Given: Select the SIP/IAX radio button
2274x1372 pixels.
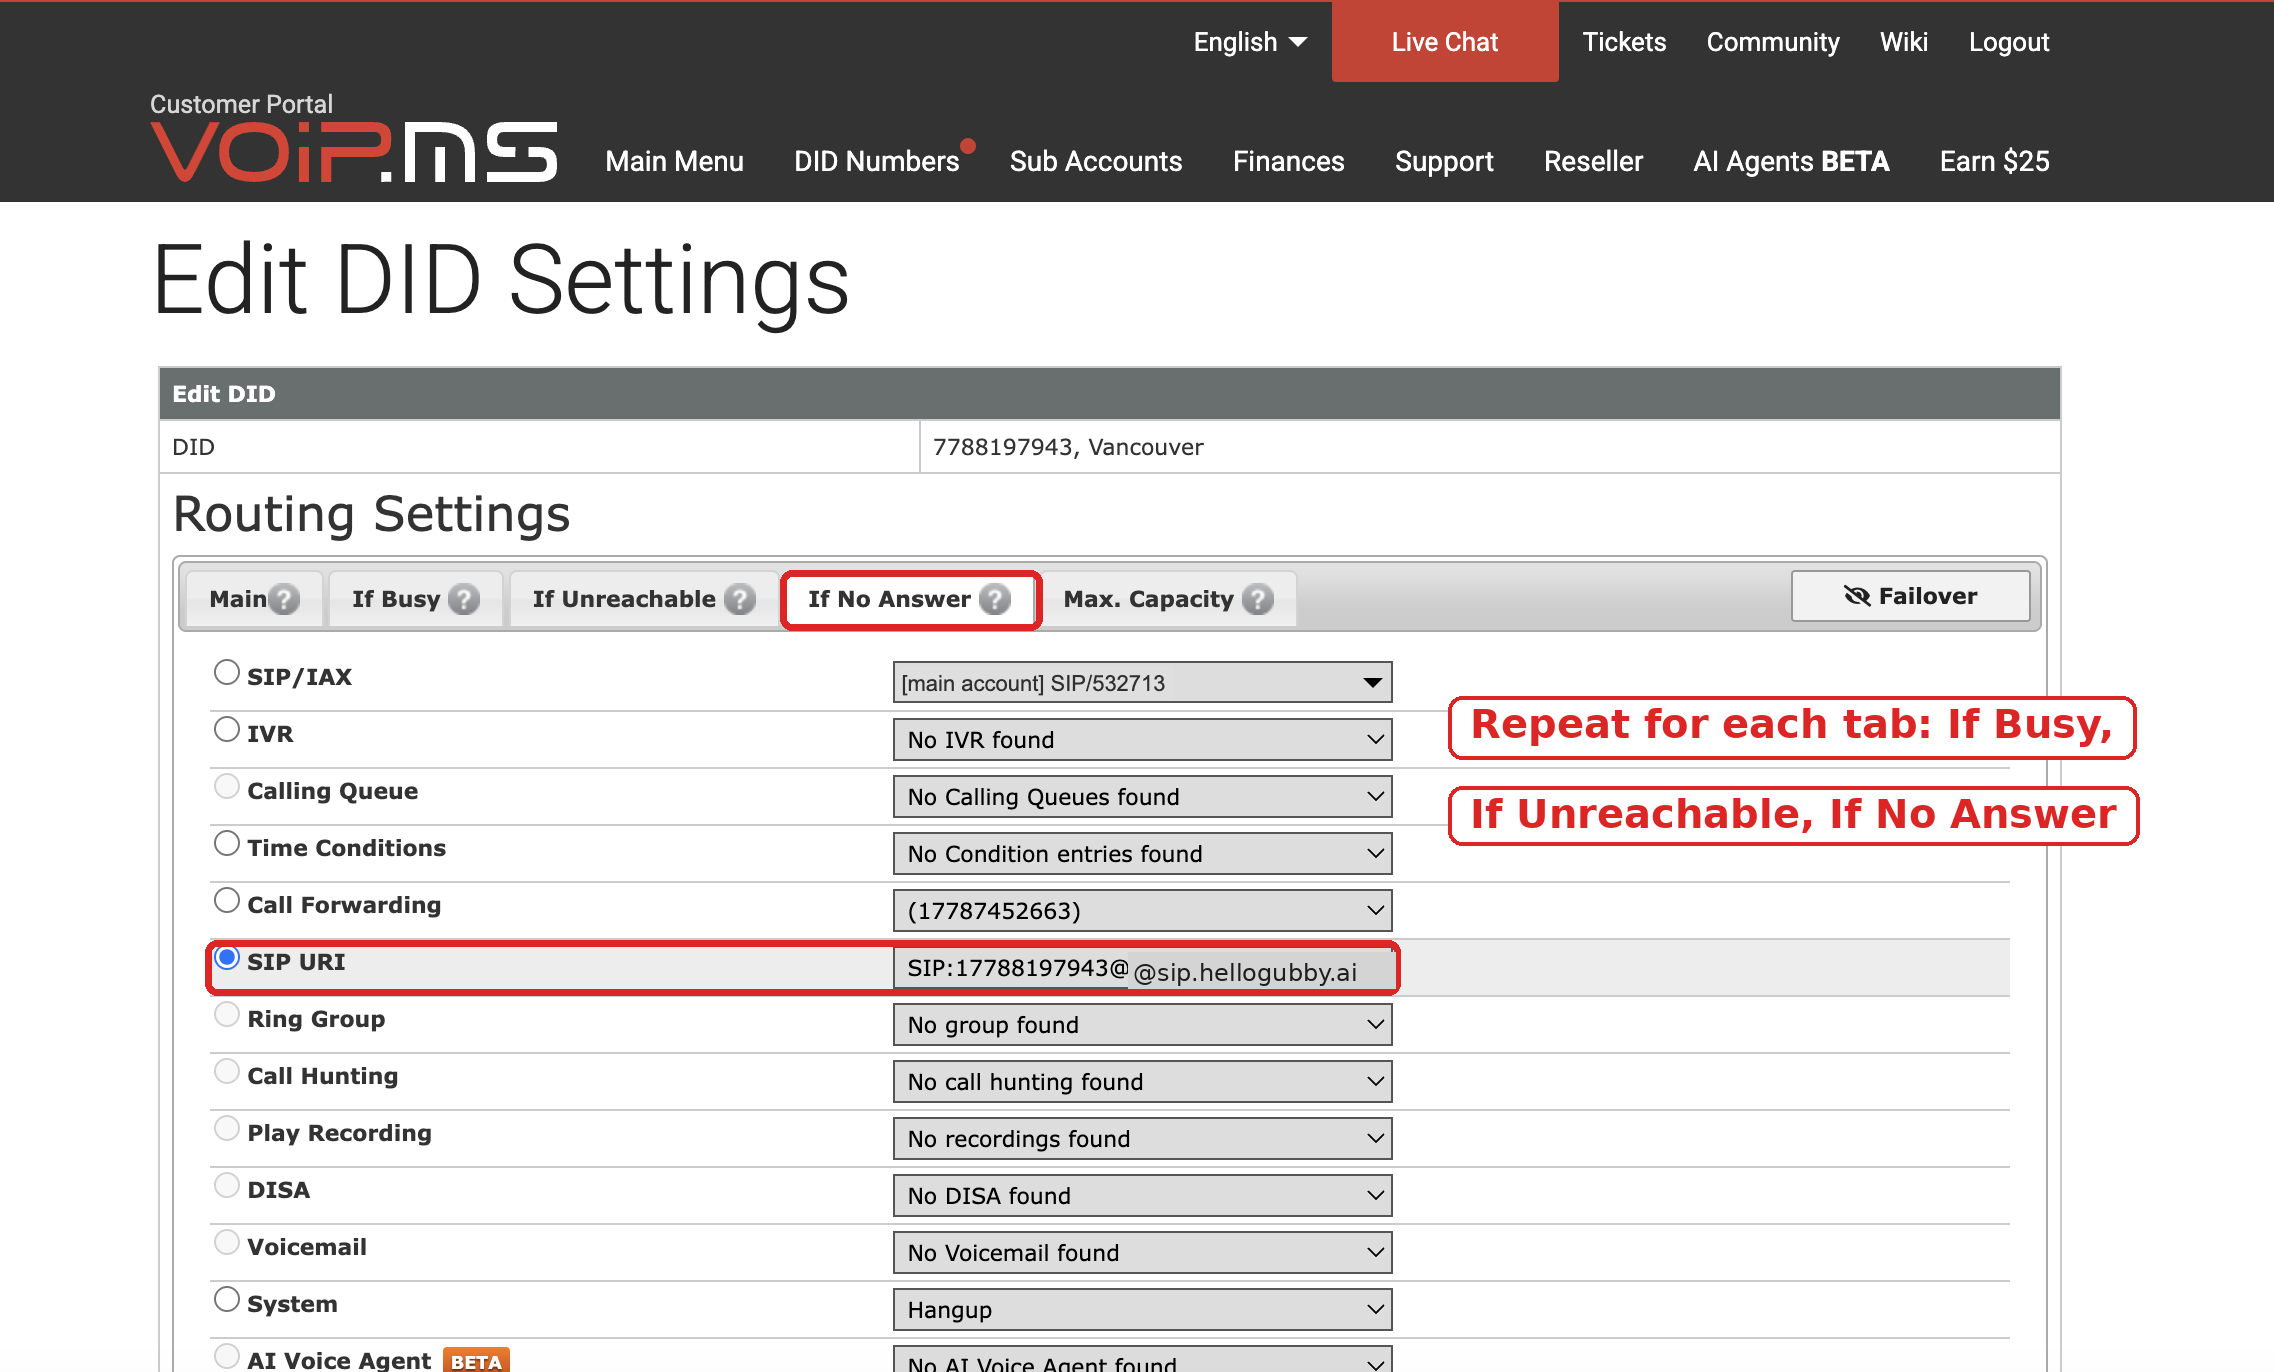Looking at the screenshot, I should [x=227, y=672].
